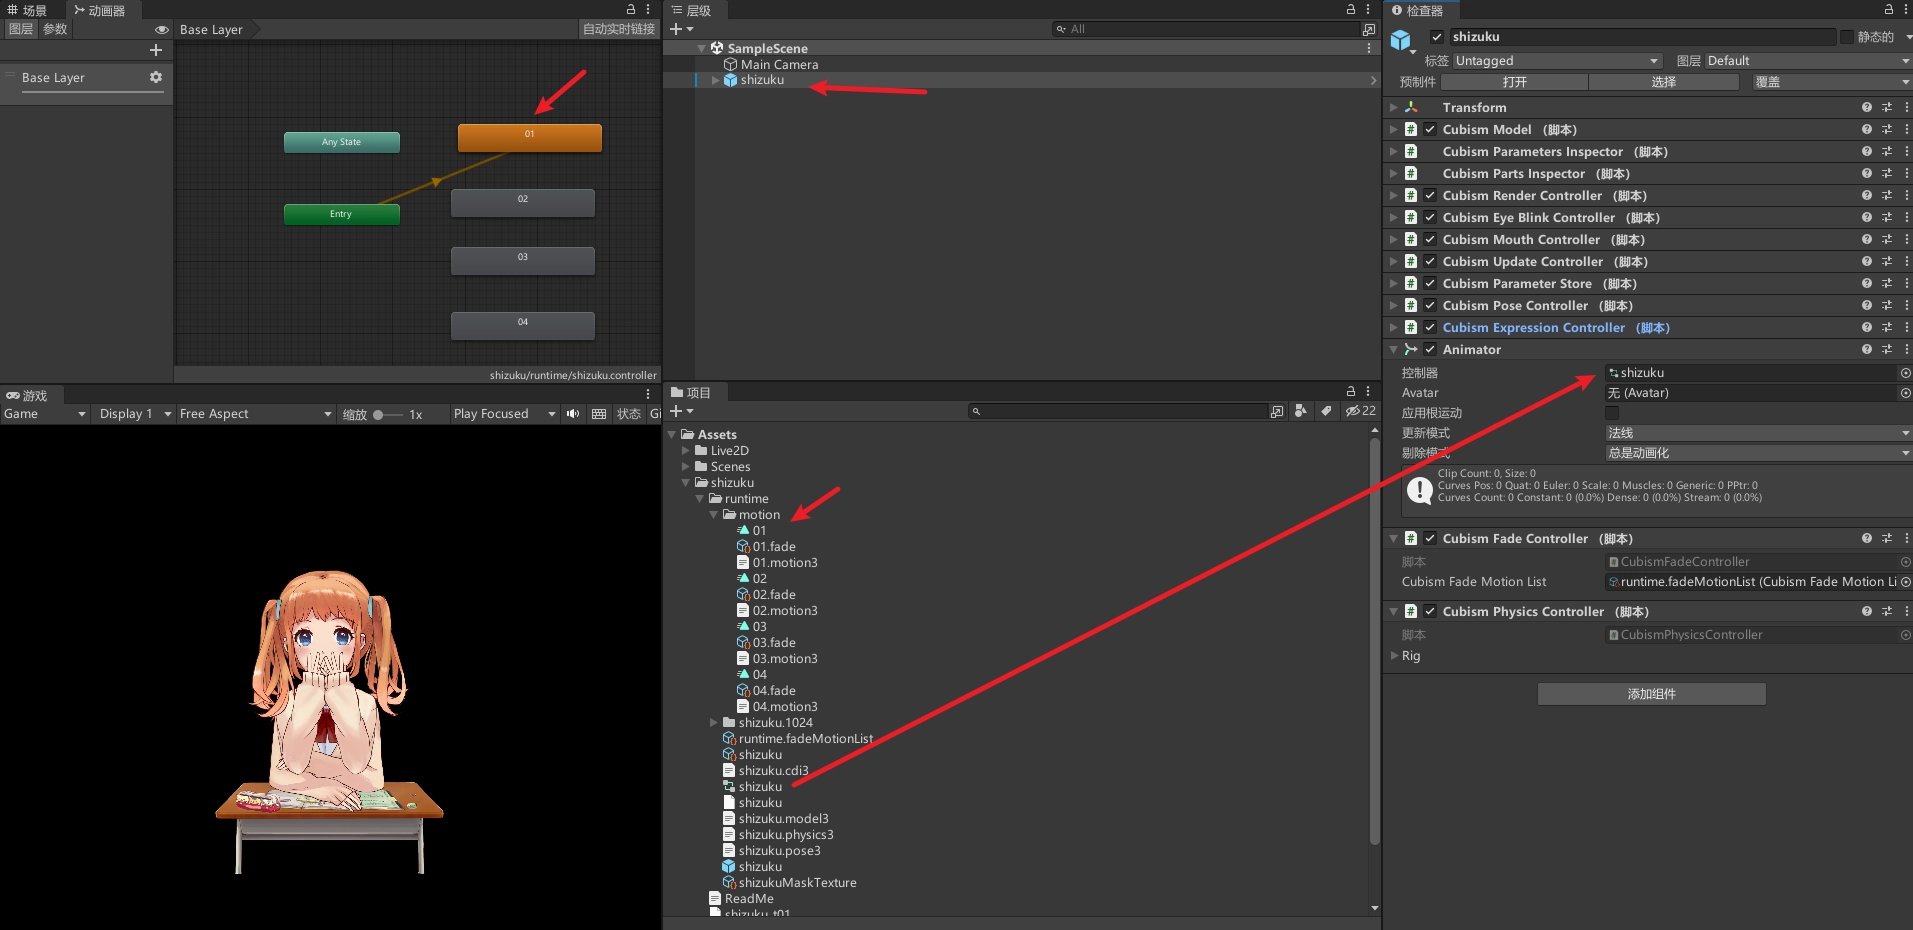
Task: Disable Cubism Render Controller checkbox
Action: tap(1430, 195)
